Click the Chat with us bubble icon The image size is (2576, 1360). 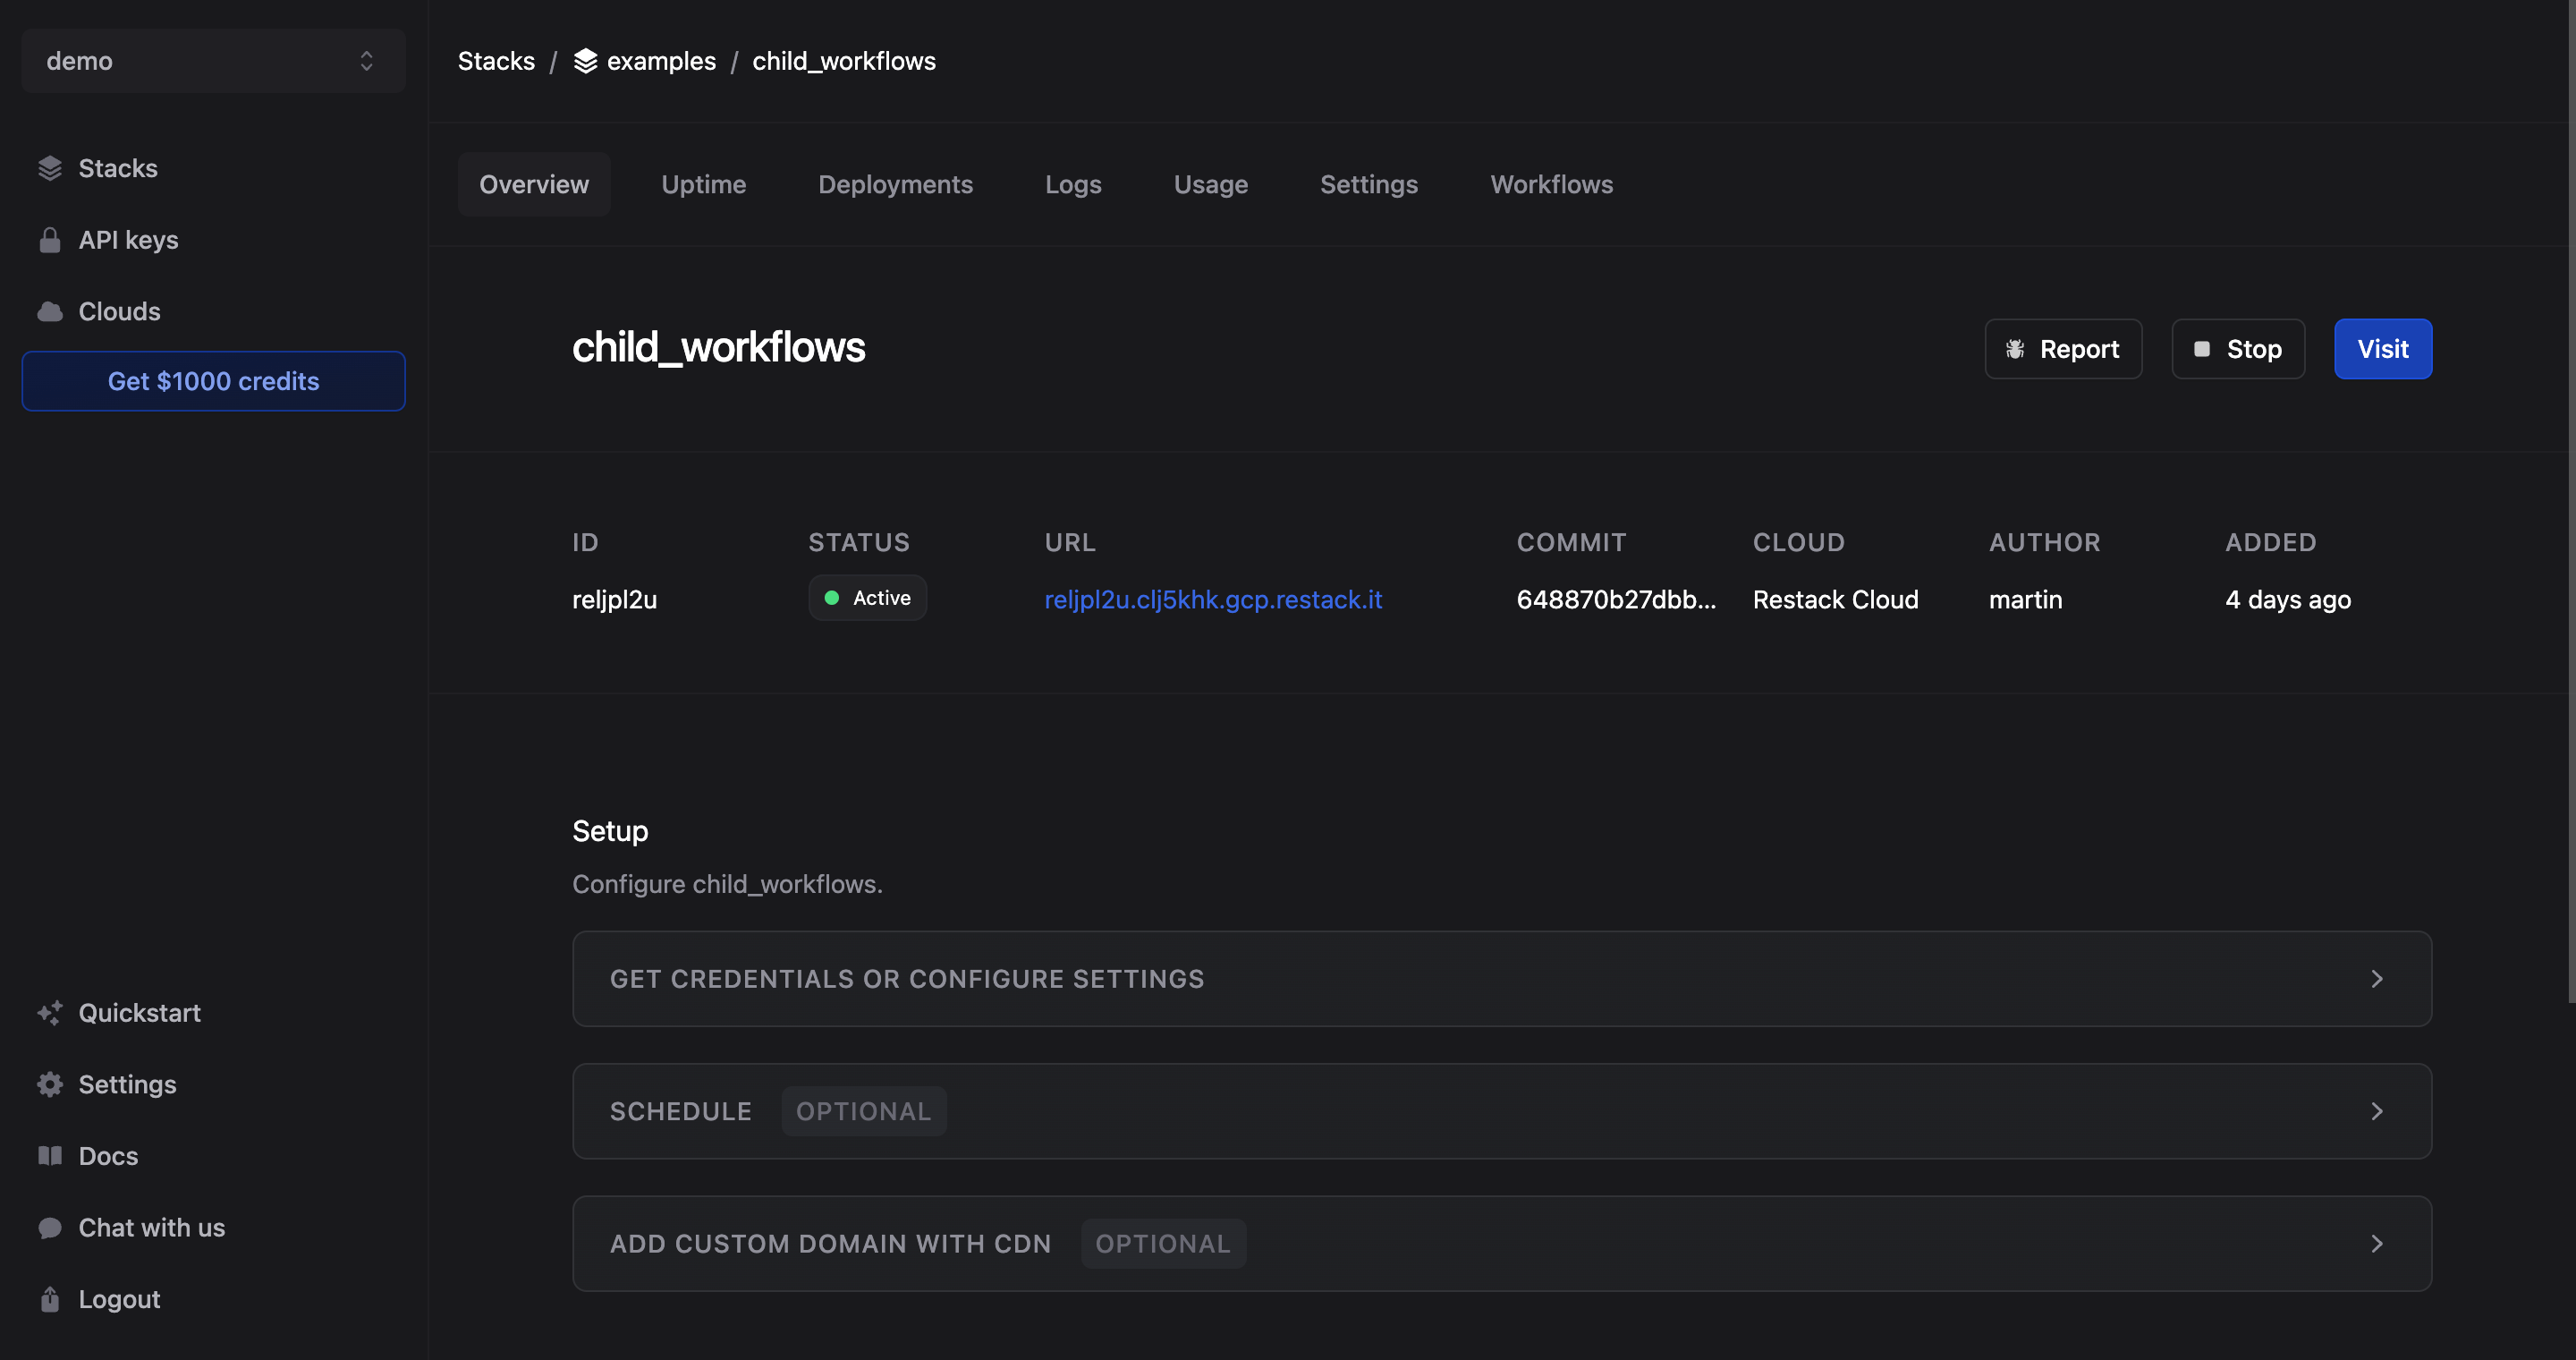[x=50, y=1228]
